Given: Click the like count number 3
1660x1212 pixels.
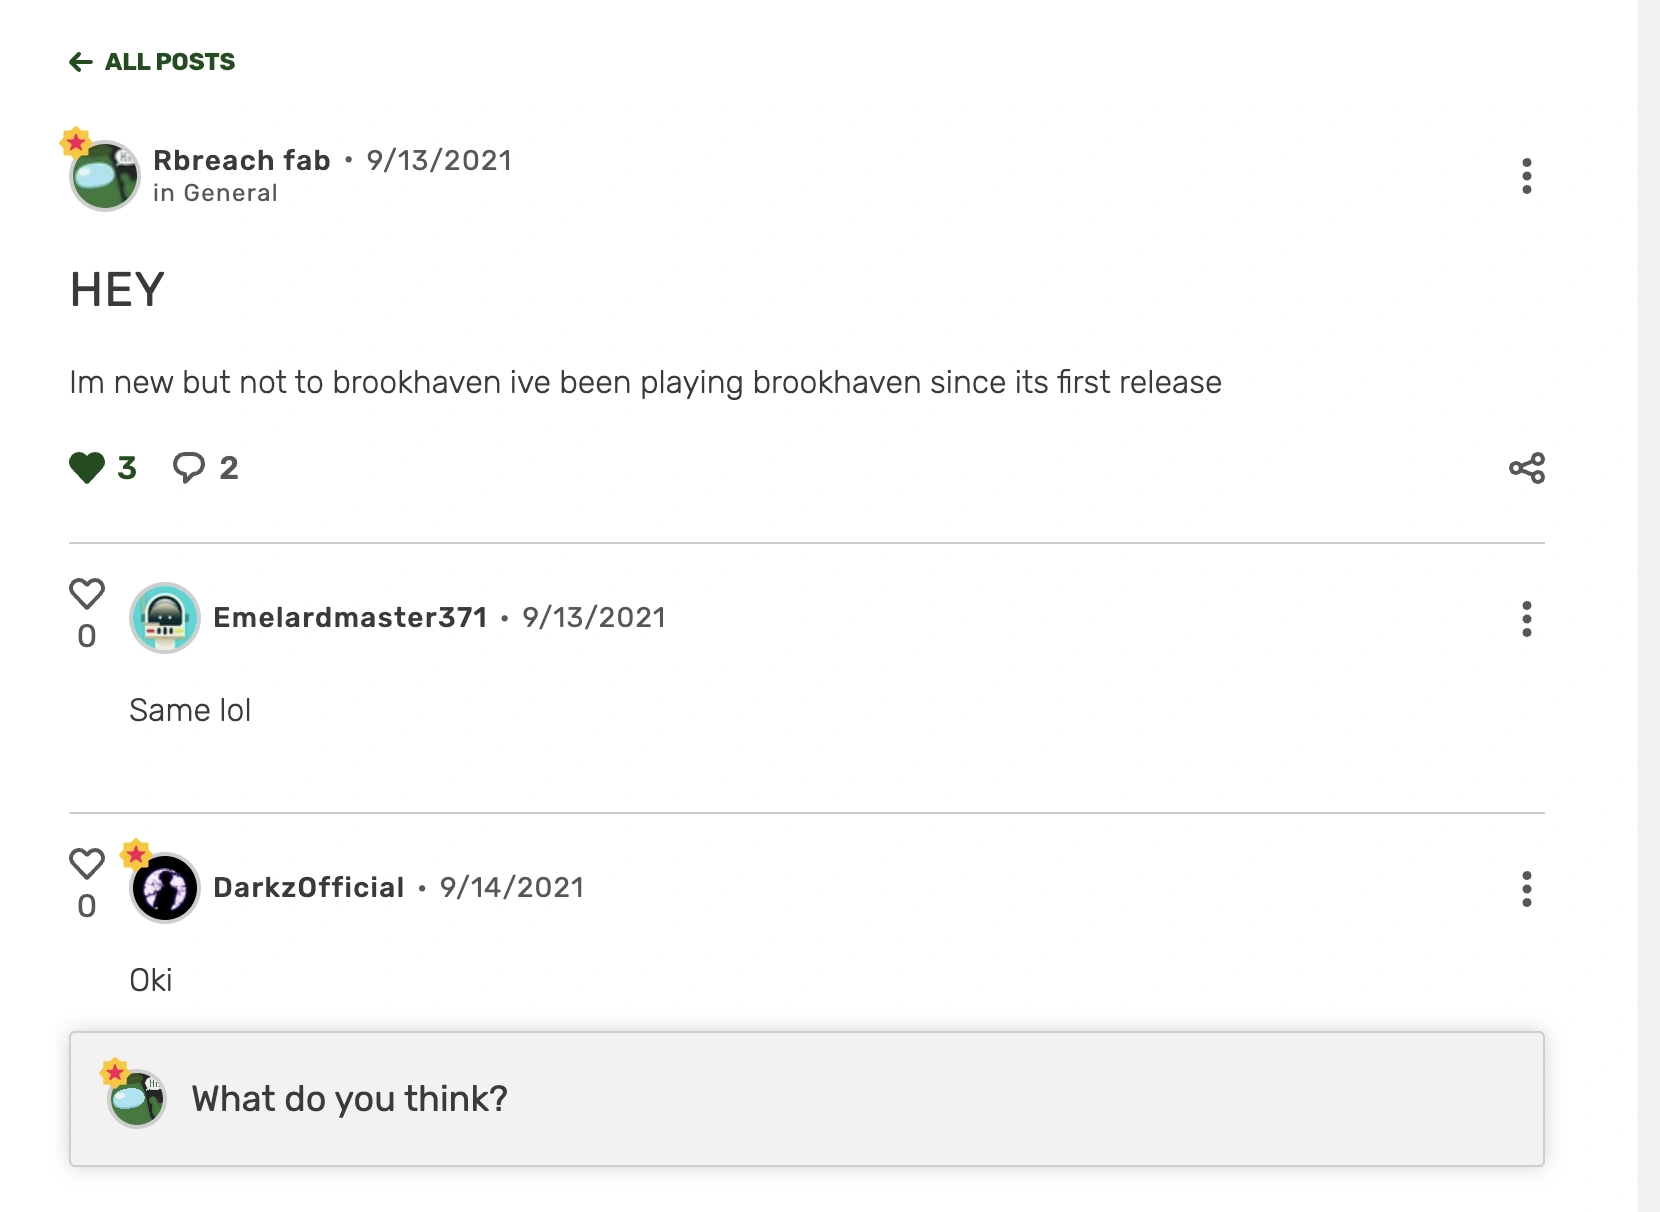Looking at the screenshot, I should click(x=126, y=467).
